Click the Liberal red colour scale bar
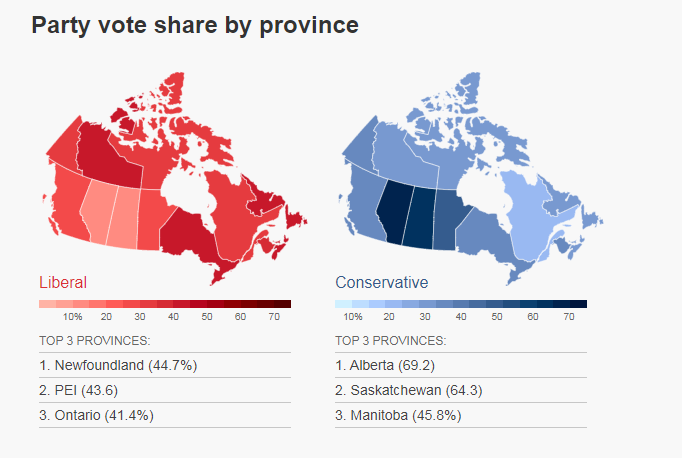 pos(165,304)
